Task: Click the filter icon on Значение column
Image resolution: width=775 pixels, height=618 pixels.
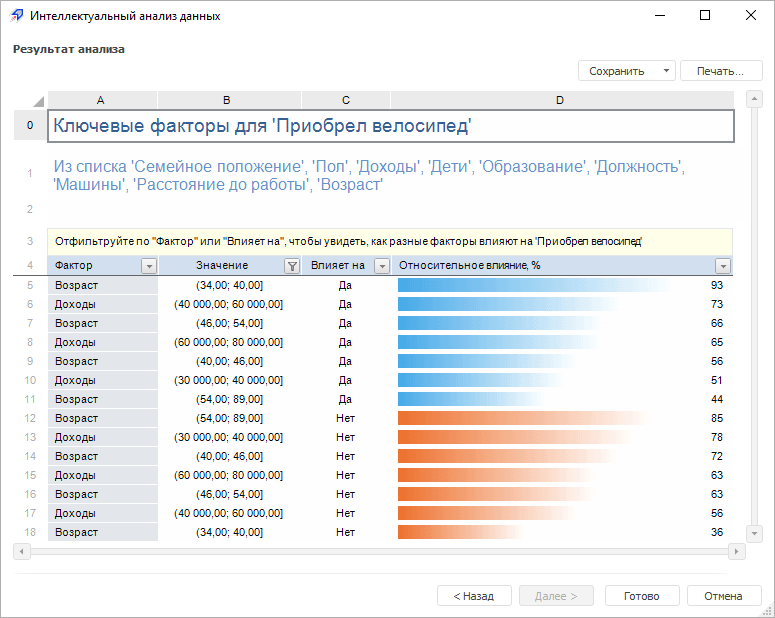Action: (x=291, y=266)
